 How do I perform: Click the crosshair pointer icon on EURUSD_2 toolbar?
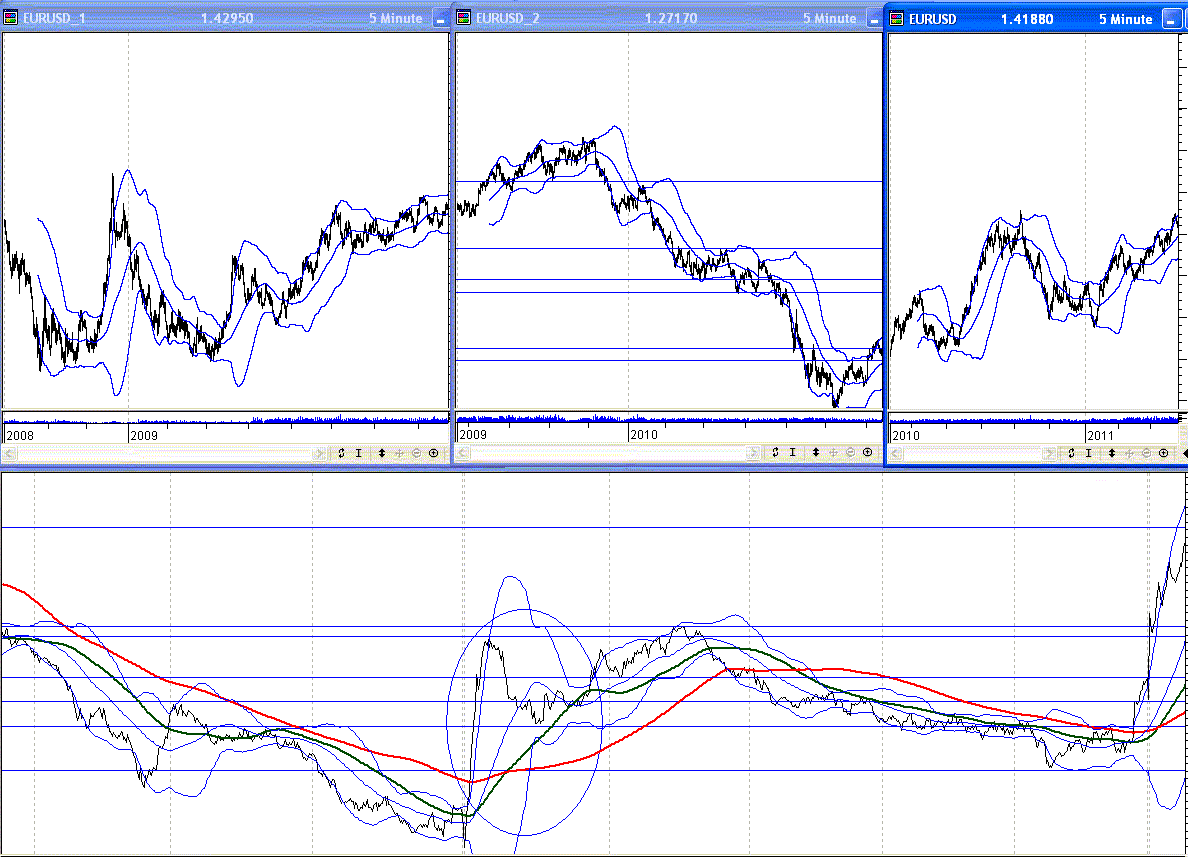click(834, 453)
